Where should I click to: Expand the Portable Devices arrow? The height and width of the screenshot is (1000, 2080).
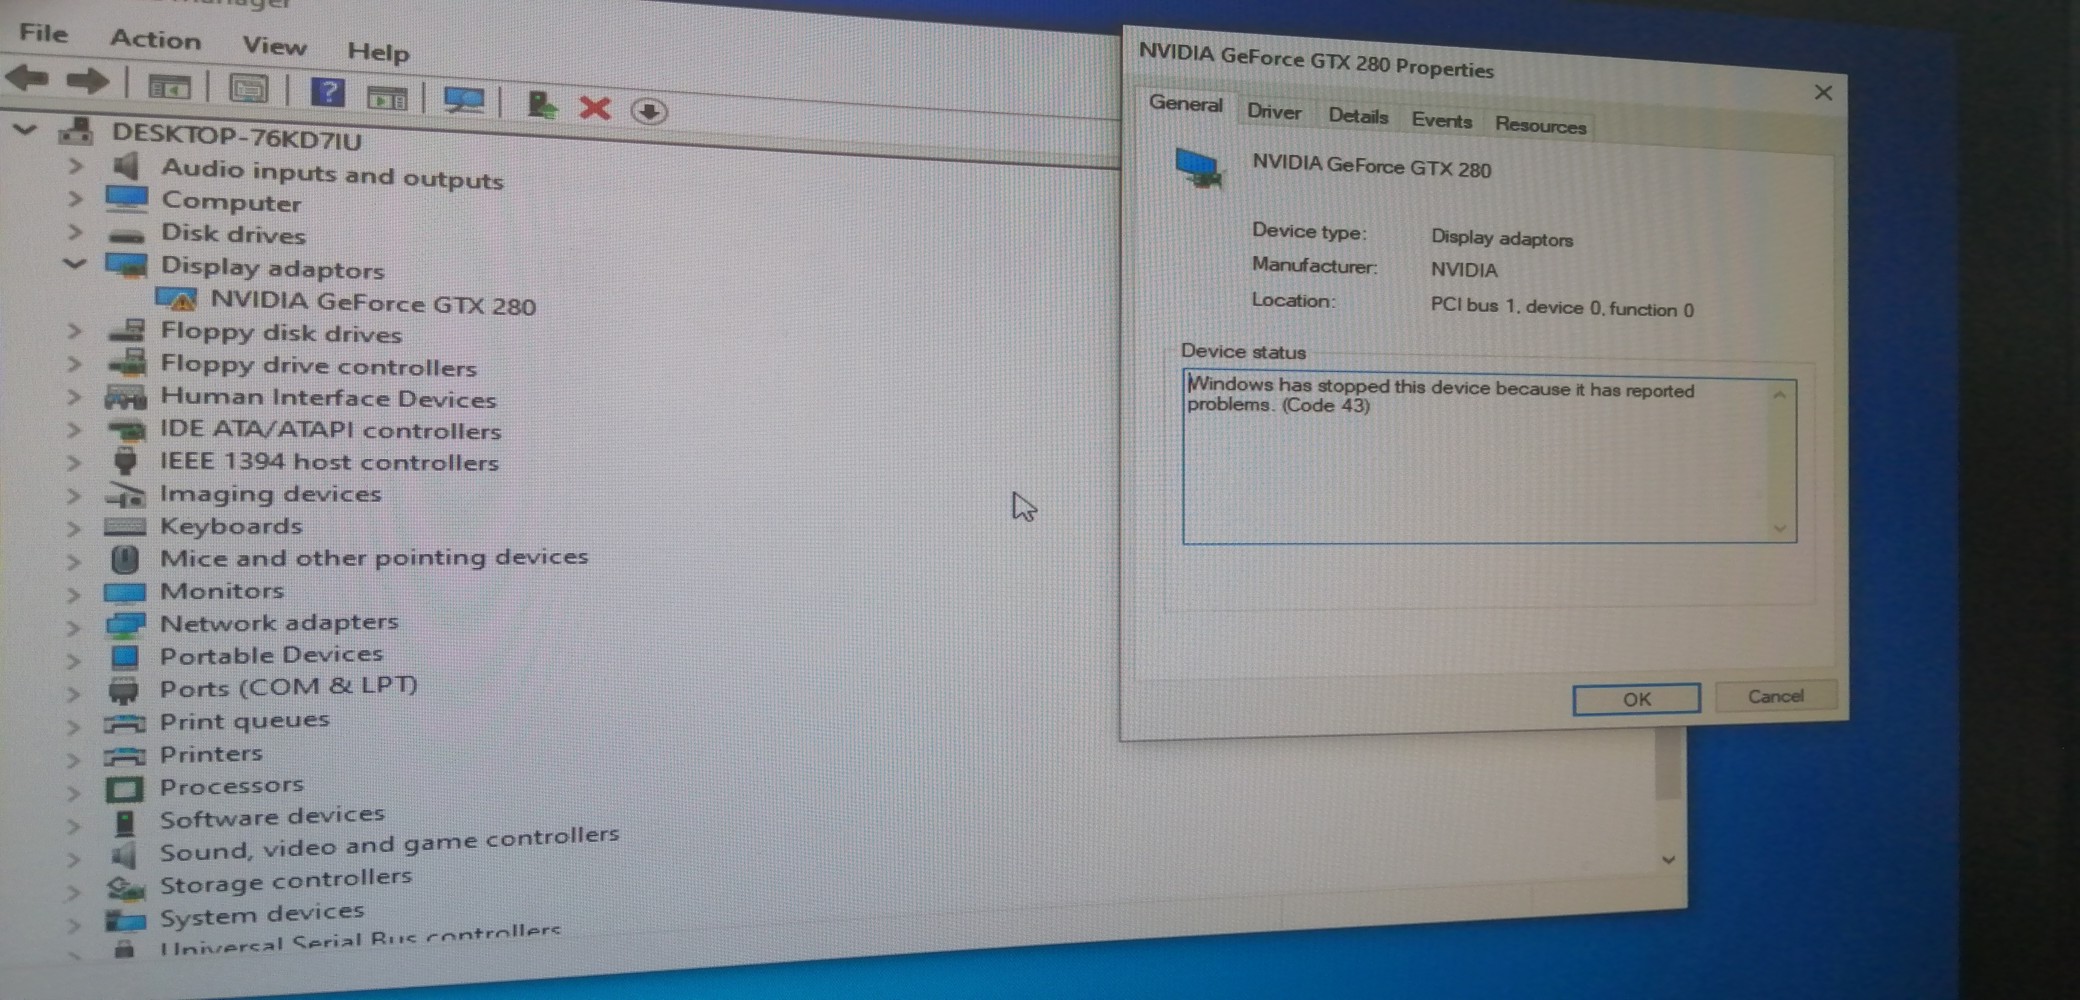click(74, 660)
